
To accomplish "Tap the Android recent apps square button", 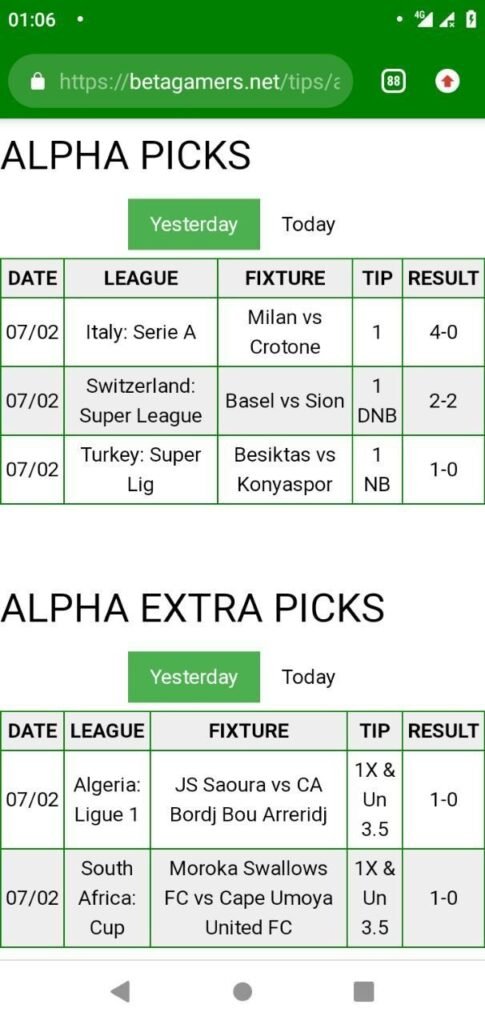I will click(x=364, y=991).
